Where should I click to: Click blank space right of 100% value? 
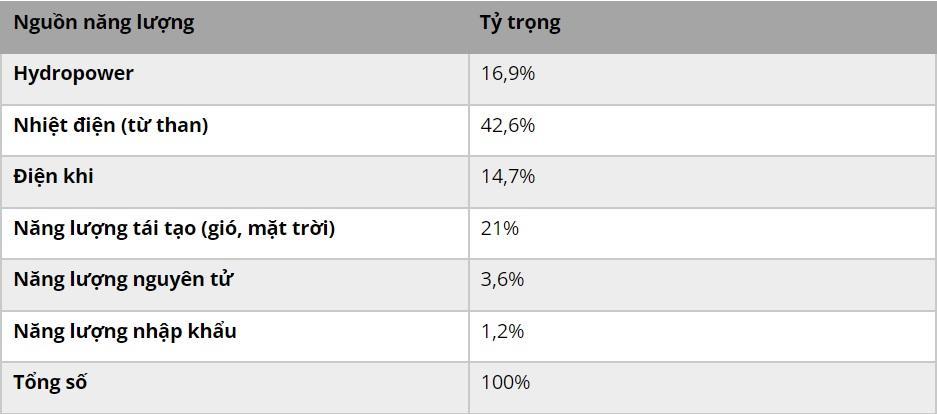pyautogui.click(x=732, y=387)
